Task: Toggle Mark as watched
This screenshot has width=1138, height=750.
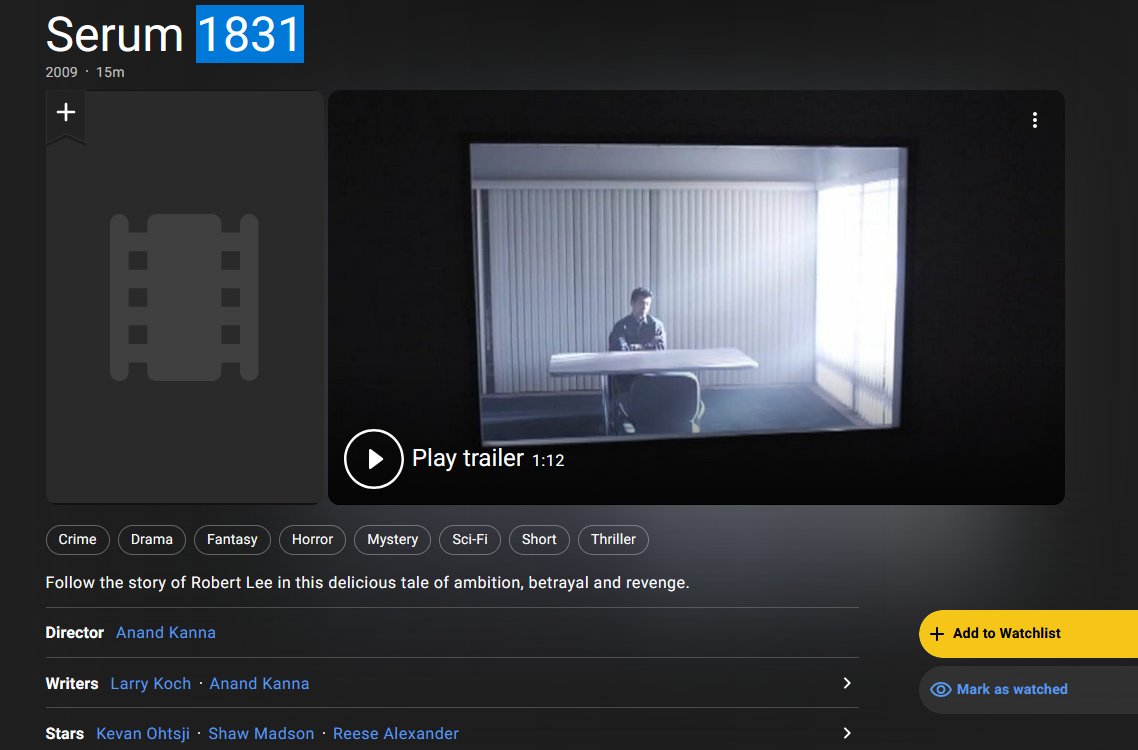Action: (1028, 690)
